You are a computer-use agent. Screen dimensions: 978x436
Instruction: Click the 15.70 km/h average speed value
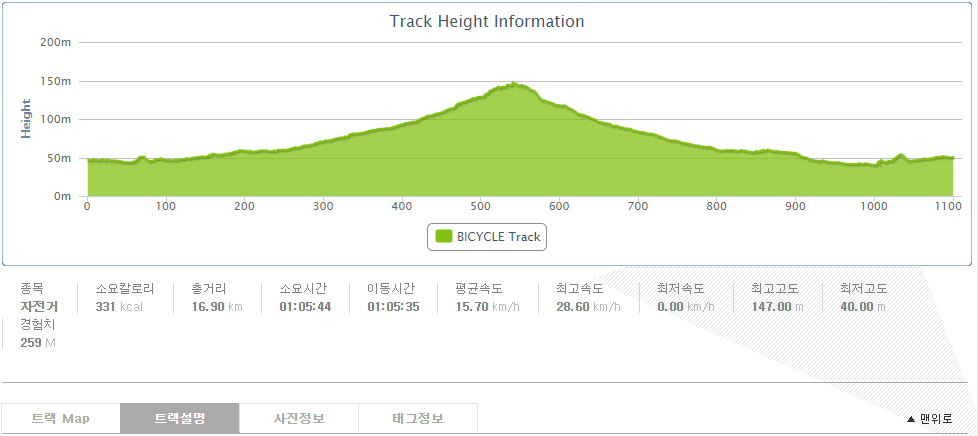(487, 306)
